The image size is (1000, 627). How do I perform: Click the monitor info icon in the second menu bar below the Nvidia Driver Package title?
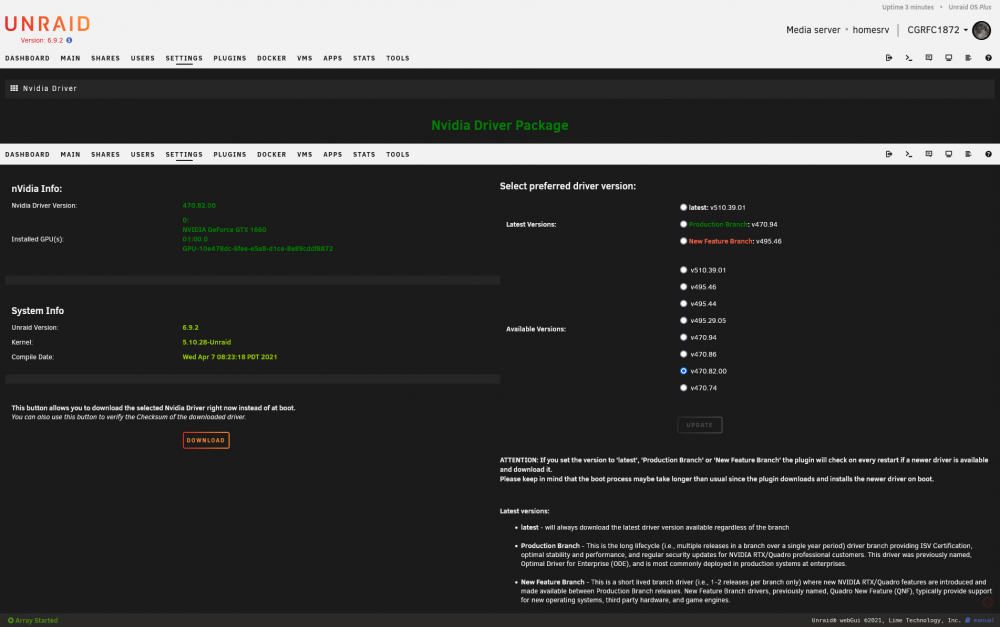click(948, 154)
